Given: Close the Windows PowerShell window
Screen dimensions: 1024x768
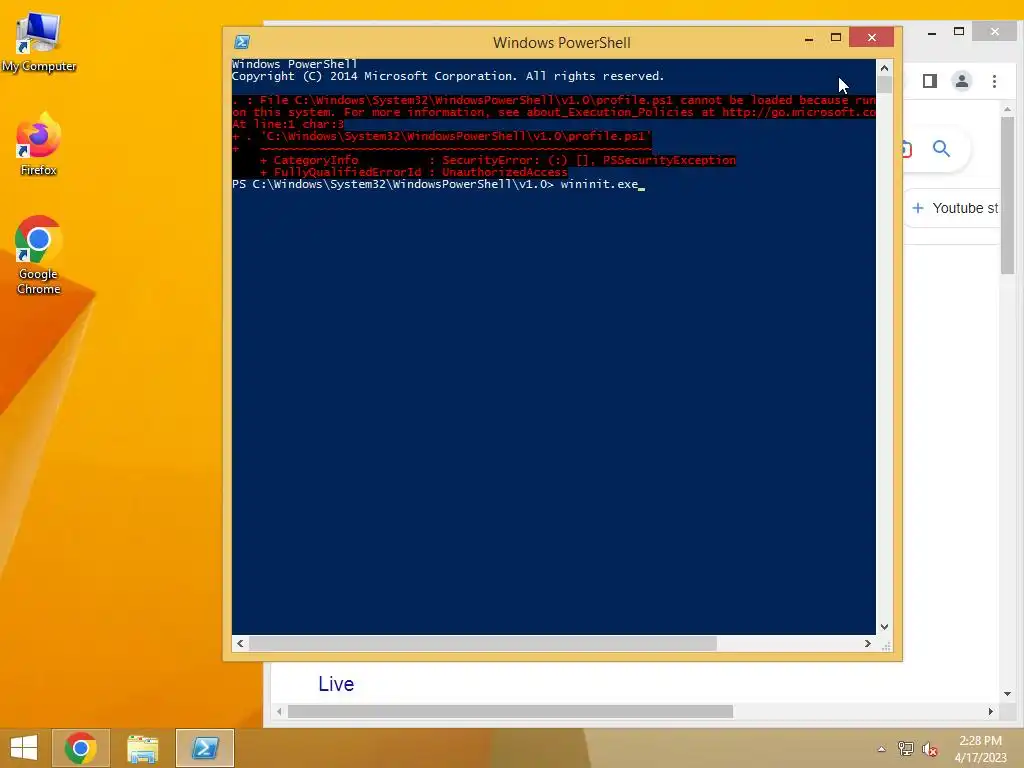Looking at the screenshot, I should [872, 38].
